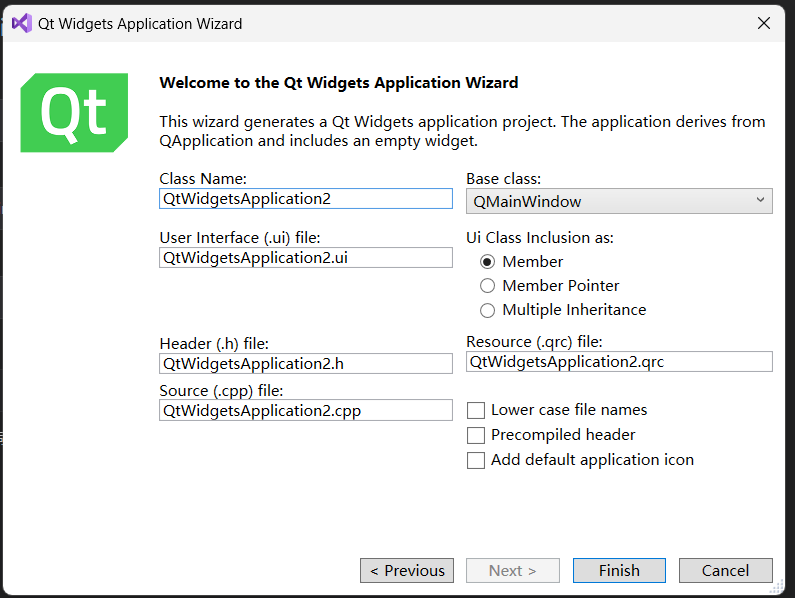
Task: Cancel the wizard dialog
Action: click(x=726, y=571)
